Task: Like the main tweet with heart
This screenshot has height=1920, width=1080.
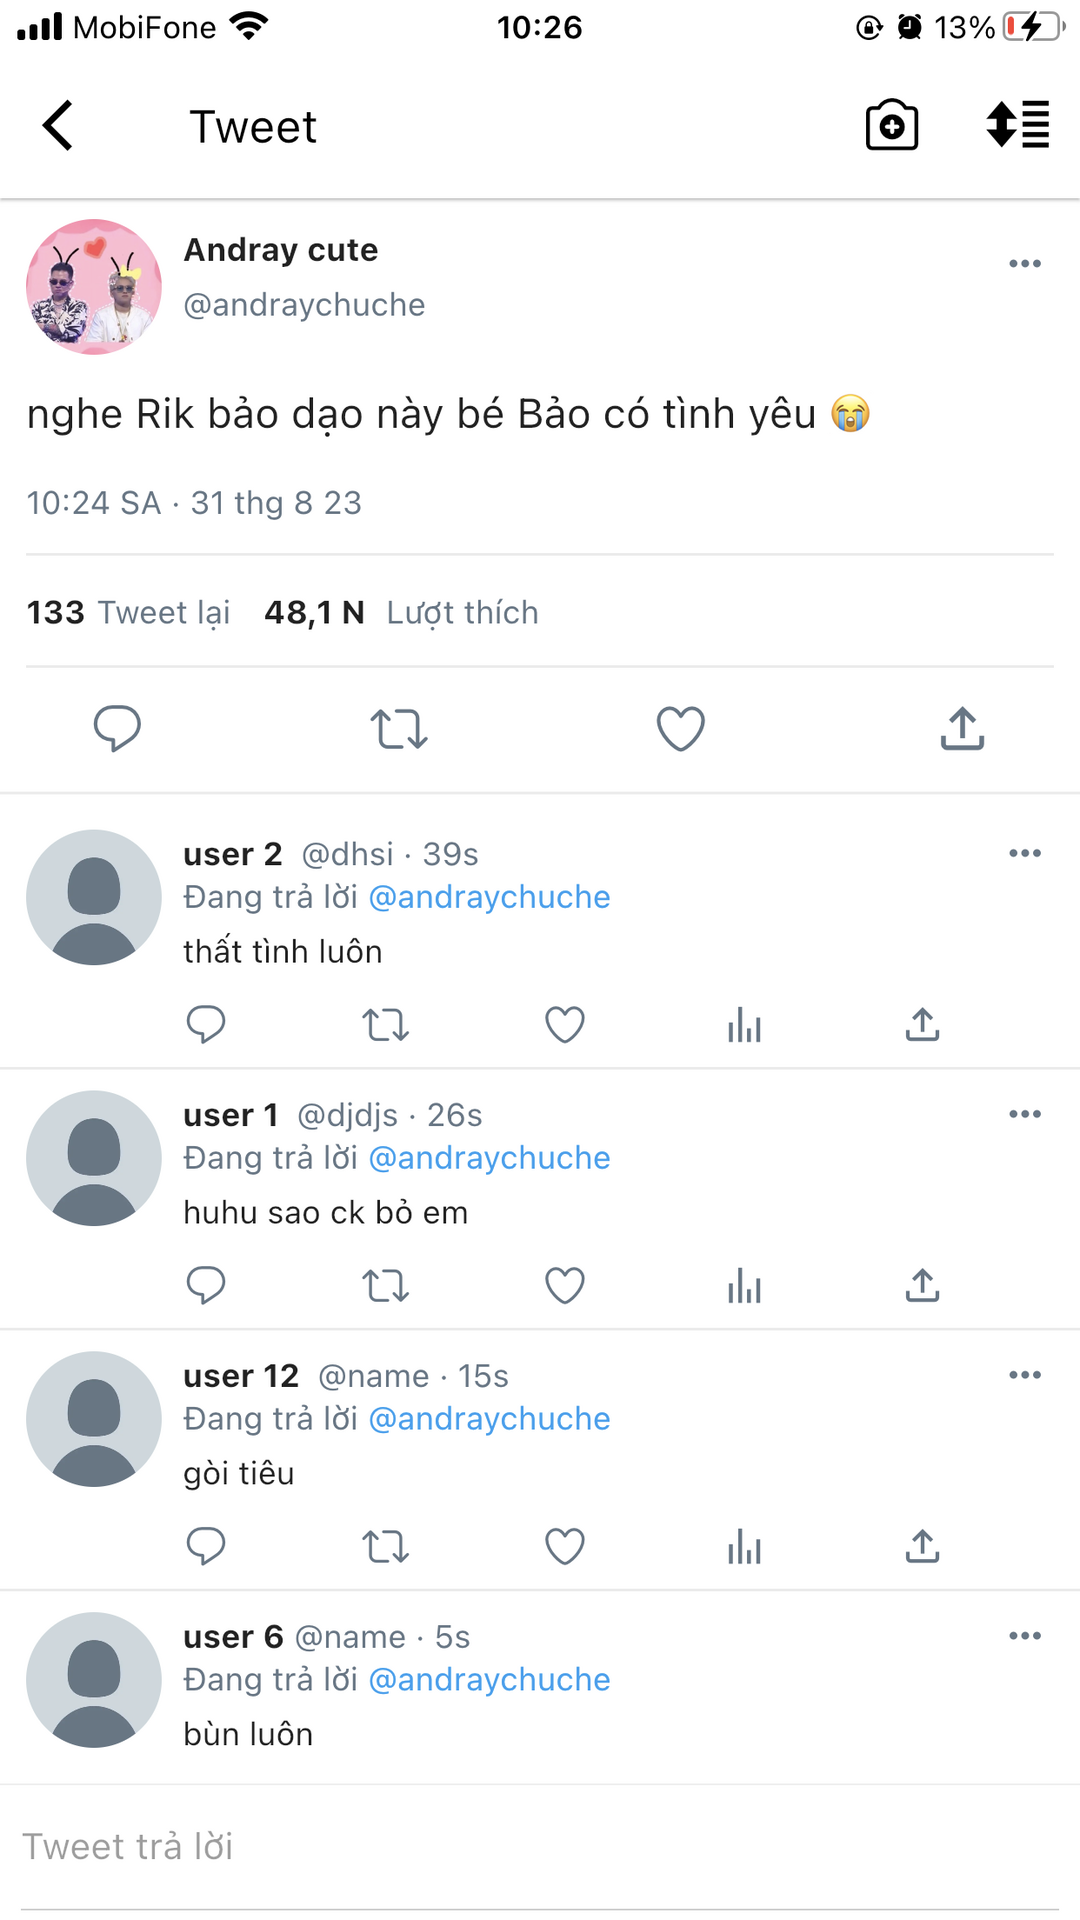Action: tap(680, 728)
